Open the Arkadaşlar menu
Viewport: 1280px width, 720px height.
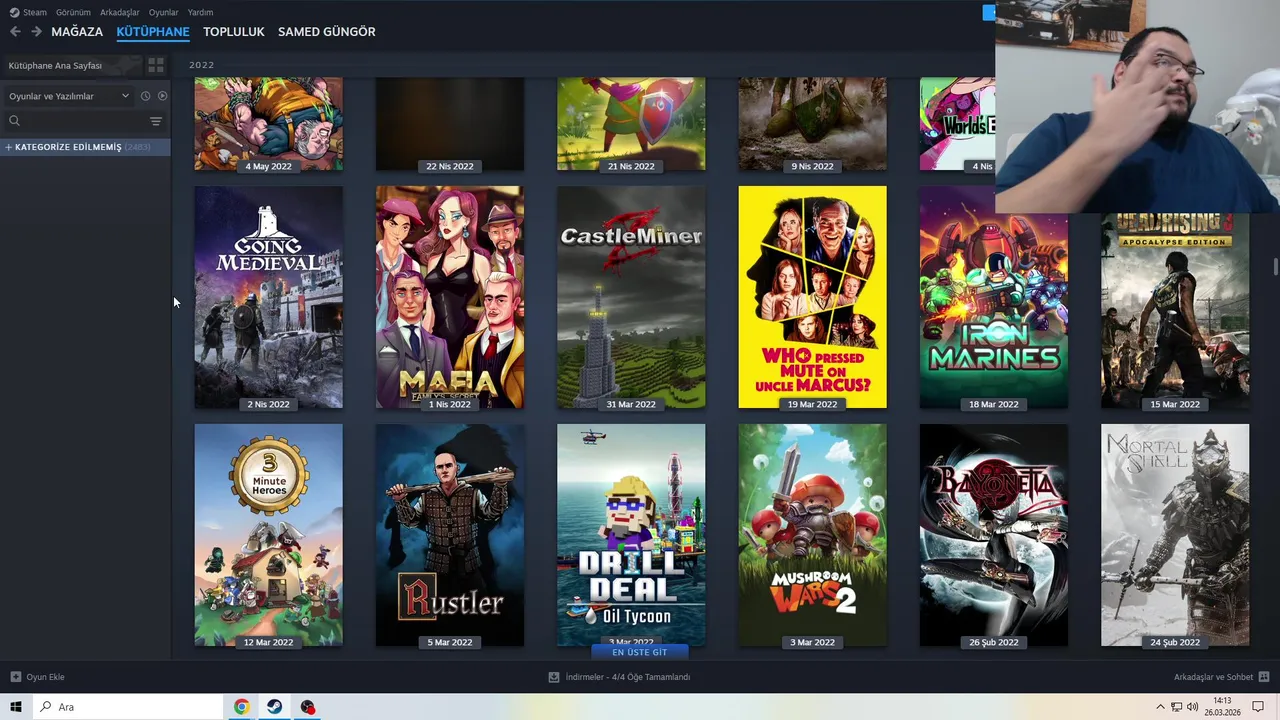pos(120,12)
